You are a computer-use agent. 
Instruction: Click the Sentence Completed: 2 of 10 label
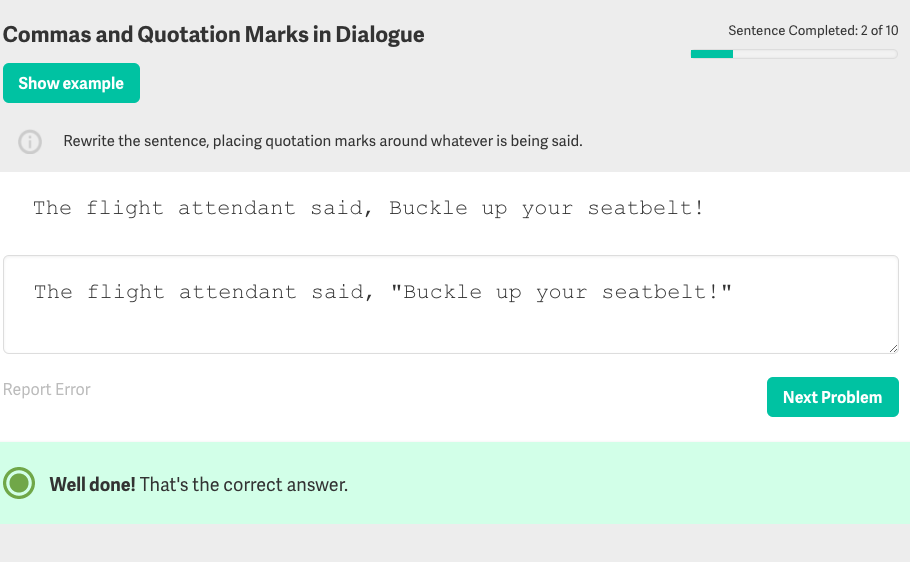(x=813, y=31)
